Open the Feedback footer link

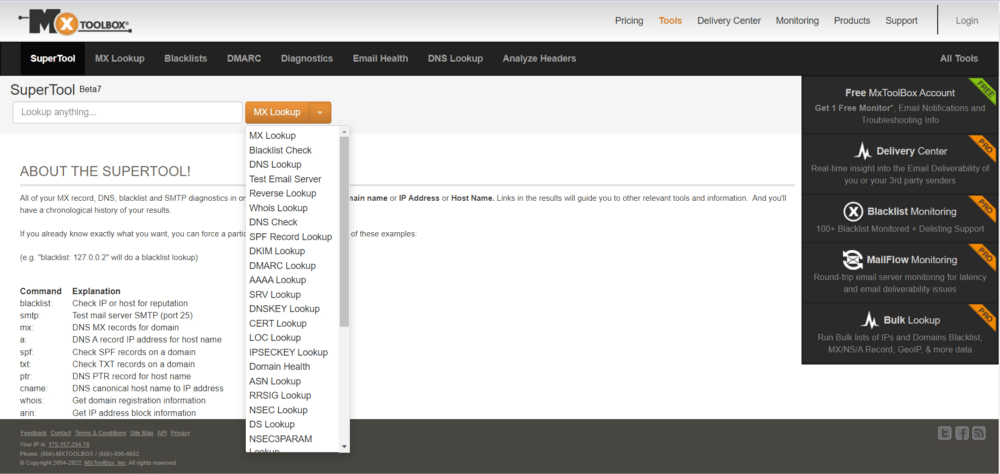[33, 433]
